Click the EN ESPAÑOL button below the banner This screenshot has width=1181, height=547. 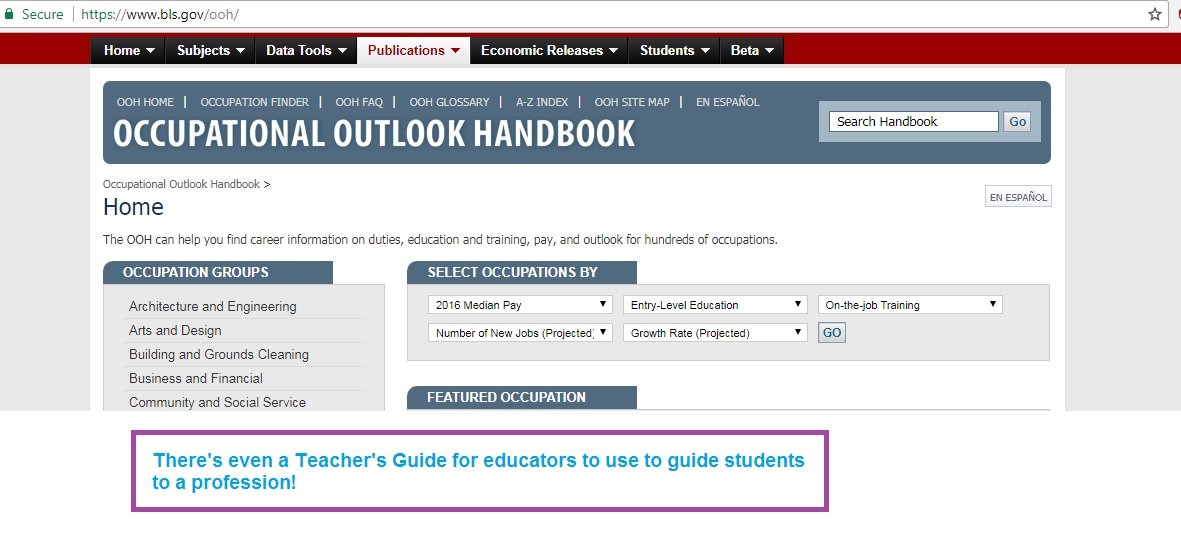pos(1018,197)
